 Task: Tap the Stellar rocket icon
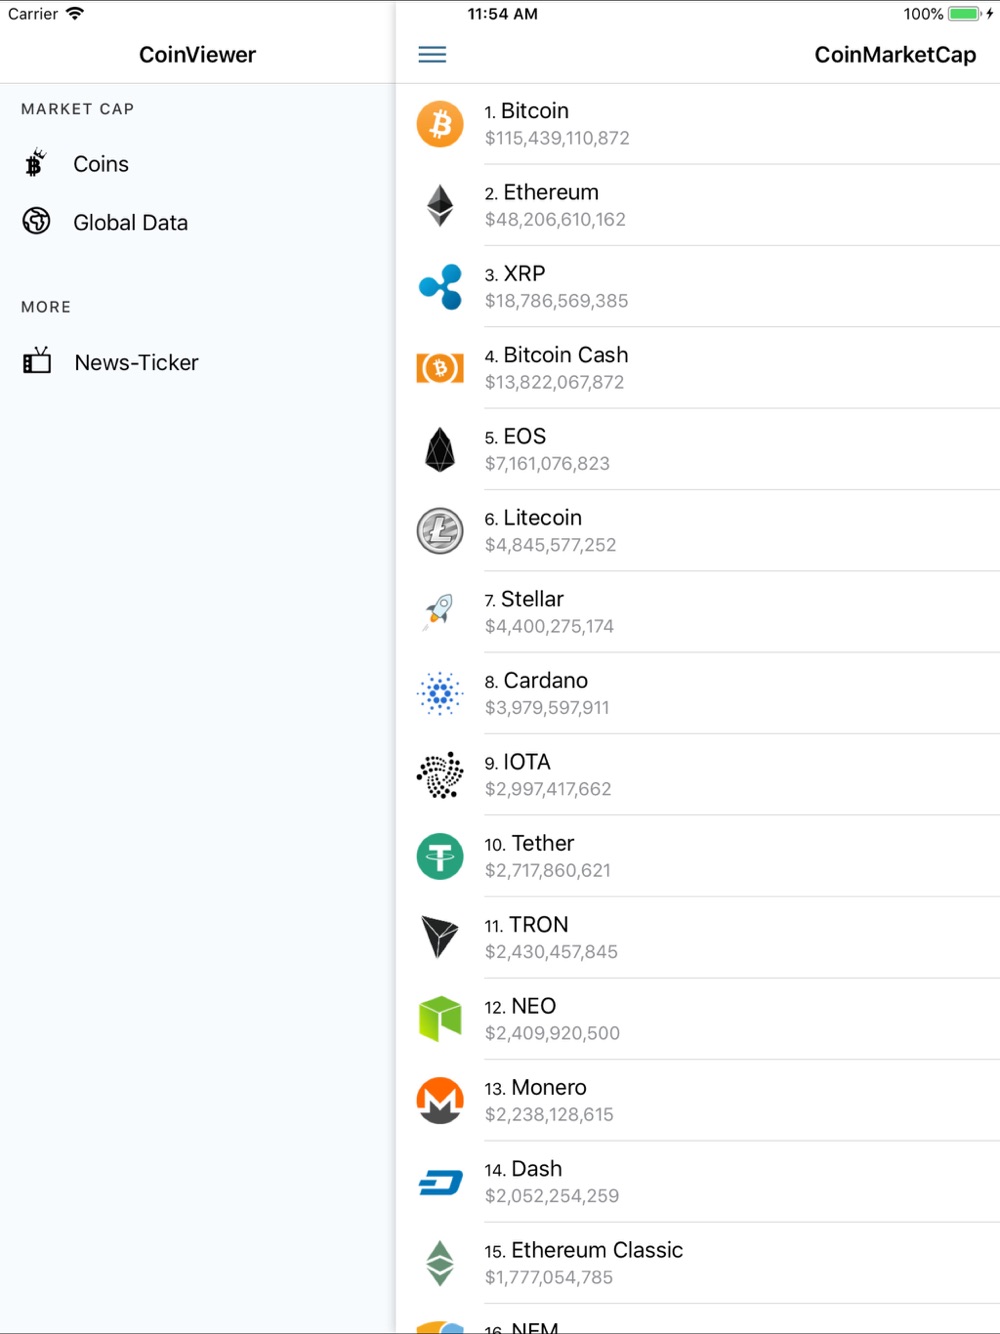point(440,612)
